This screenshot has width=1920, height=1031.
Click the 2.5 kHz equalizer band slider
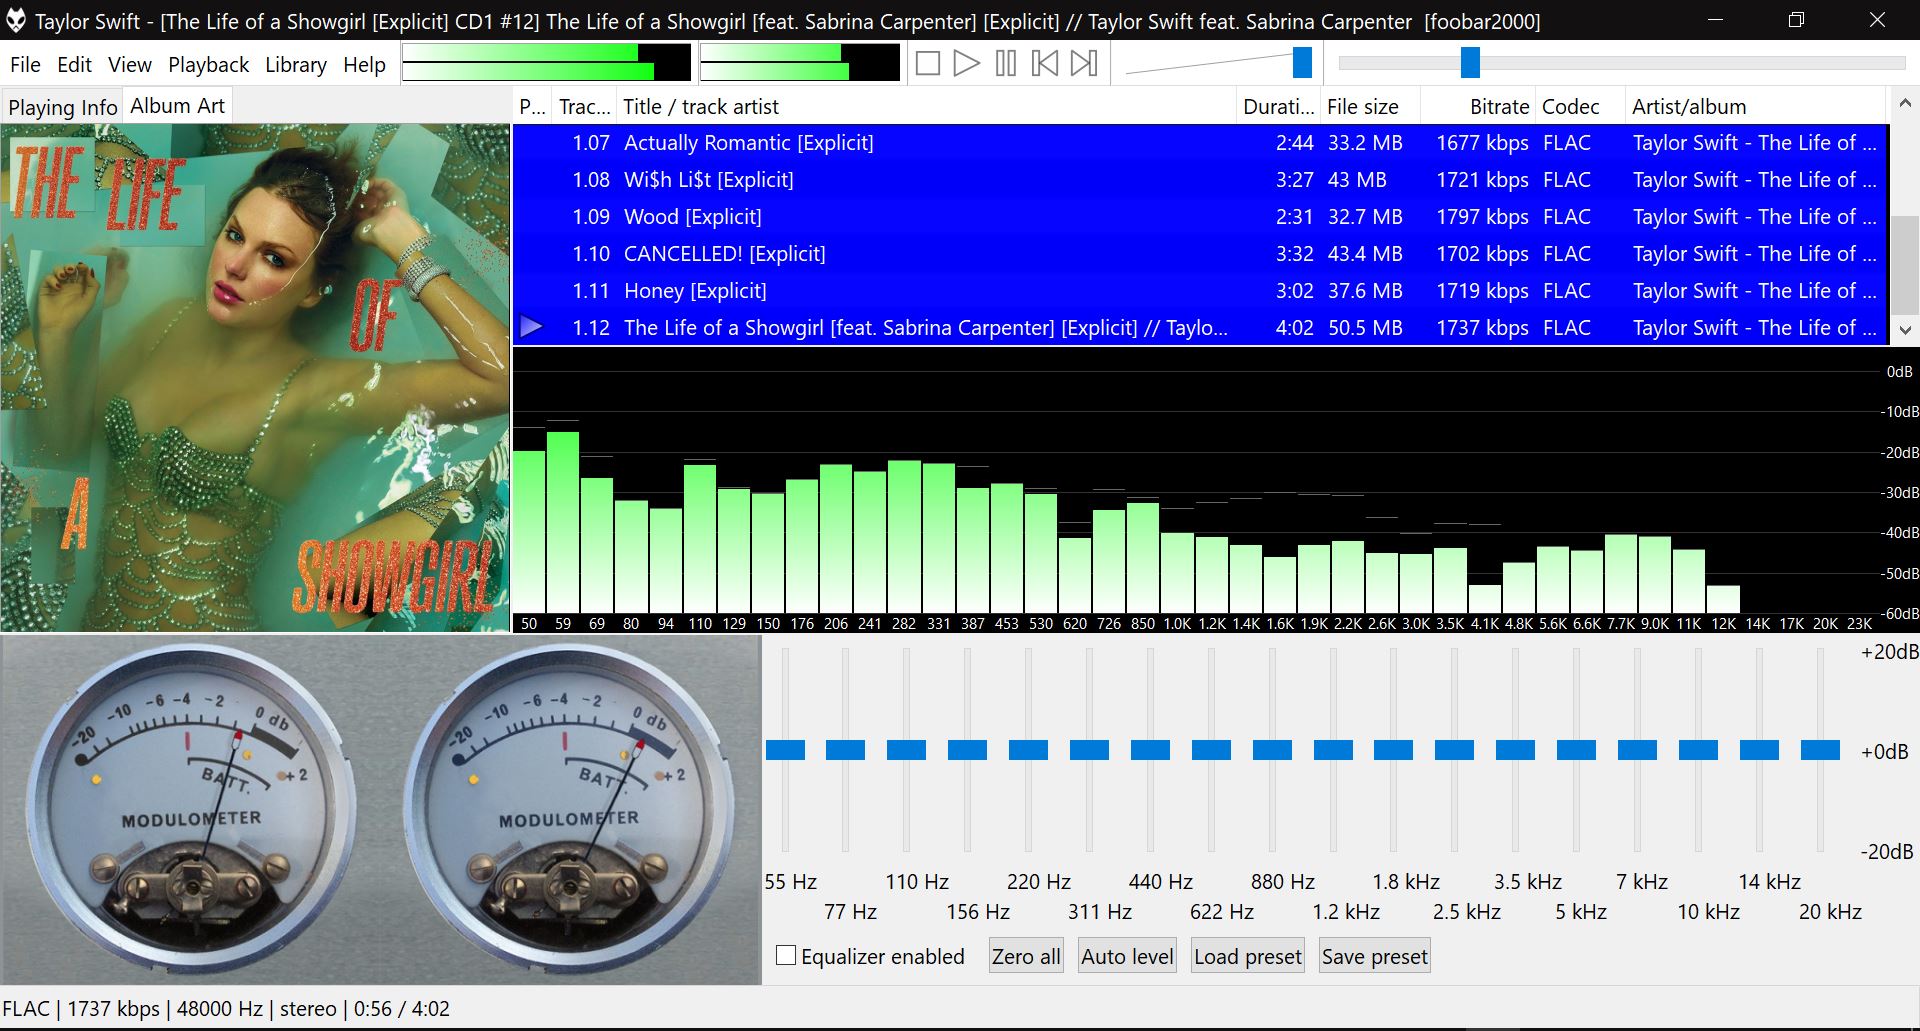pos(1454,750)
